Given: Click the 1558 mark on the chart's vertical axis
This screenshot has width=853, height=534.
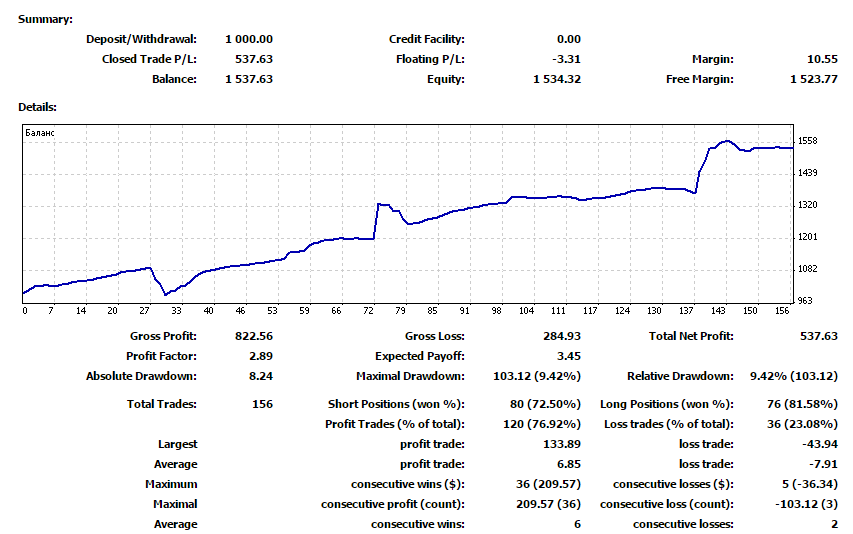Looking at the screenshot, I should [808, 141].
